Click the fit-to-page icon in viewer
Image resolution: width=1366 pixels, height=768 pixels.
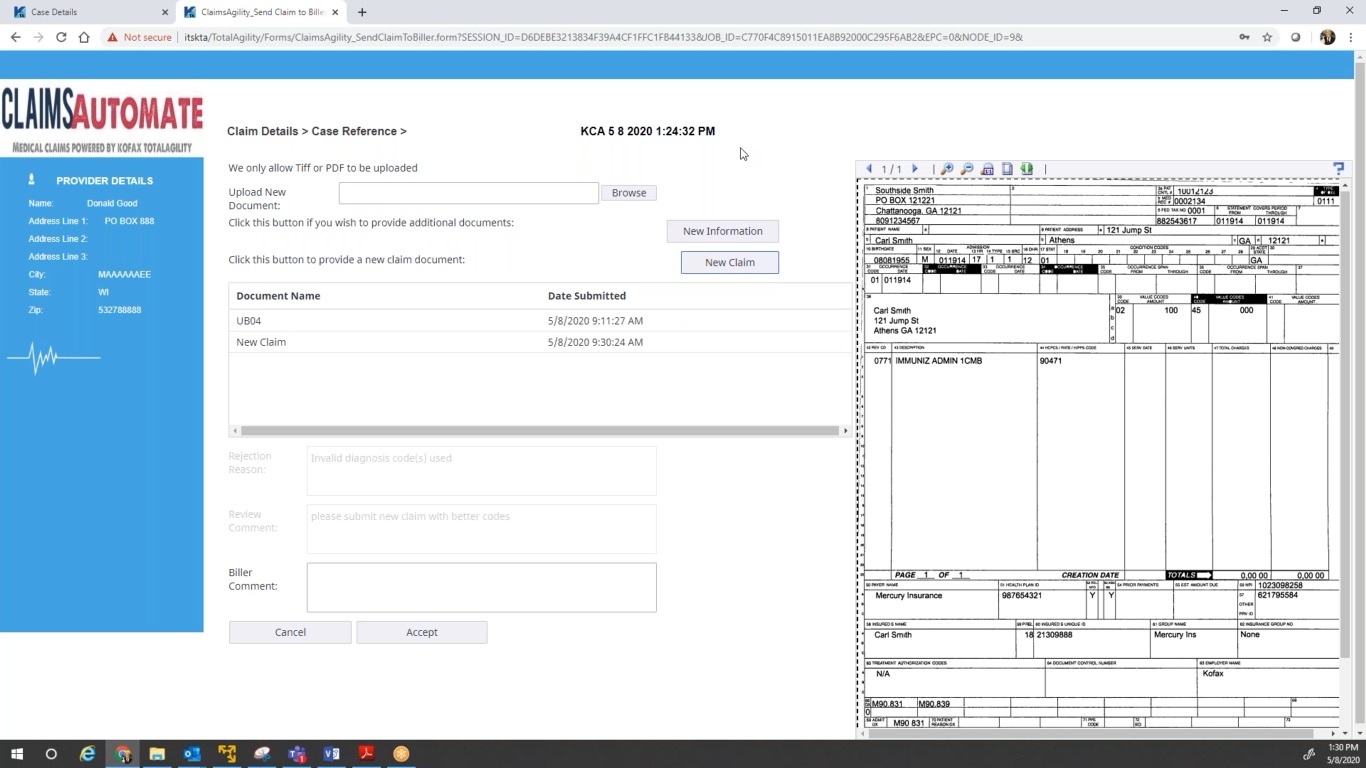point(1007,169)
